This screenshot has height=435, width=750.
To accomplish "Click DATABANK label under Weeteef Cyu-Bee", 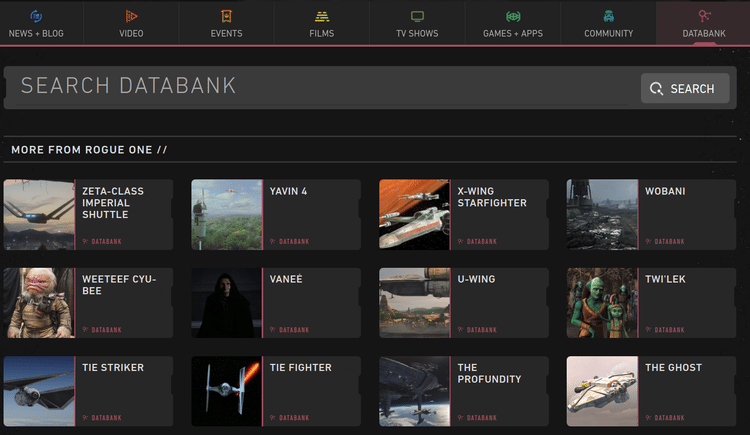I will pyautogui.click(x=106, y=330).
